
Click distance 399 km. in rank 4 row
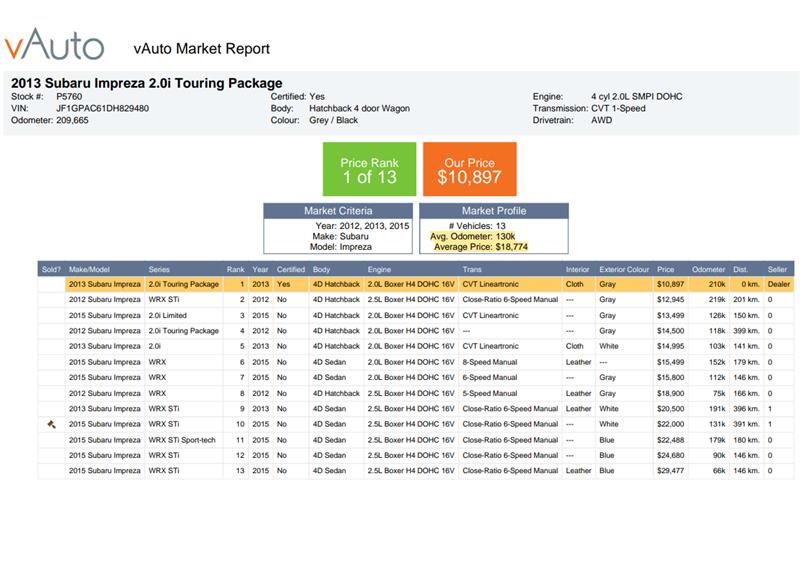(746, 331)
